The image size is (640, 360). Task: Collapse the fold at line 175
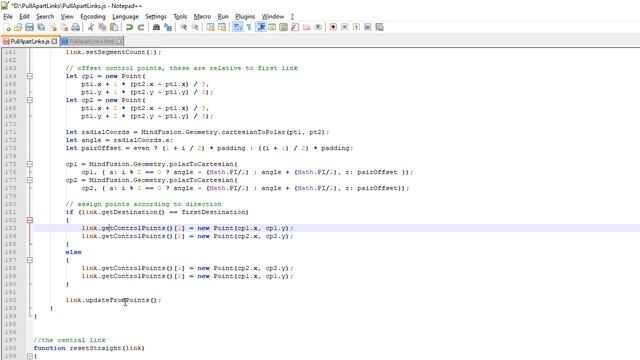(x=30, y=164)
